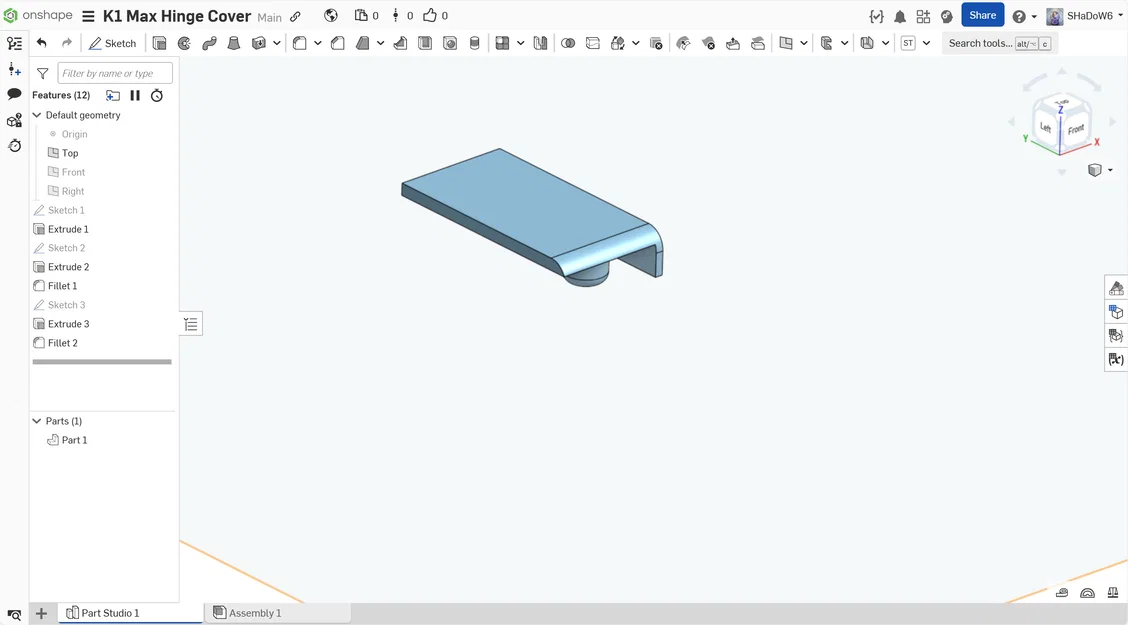Select the Plane tool icon
This screenshot has height=625, width=1128.
tap(786, 43)
